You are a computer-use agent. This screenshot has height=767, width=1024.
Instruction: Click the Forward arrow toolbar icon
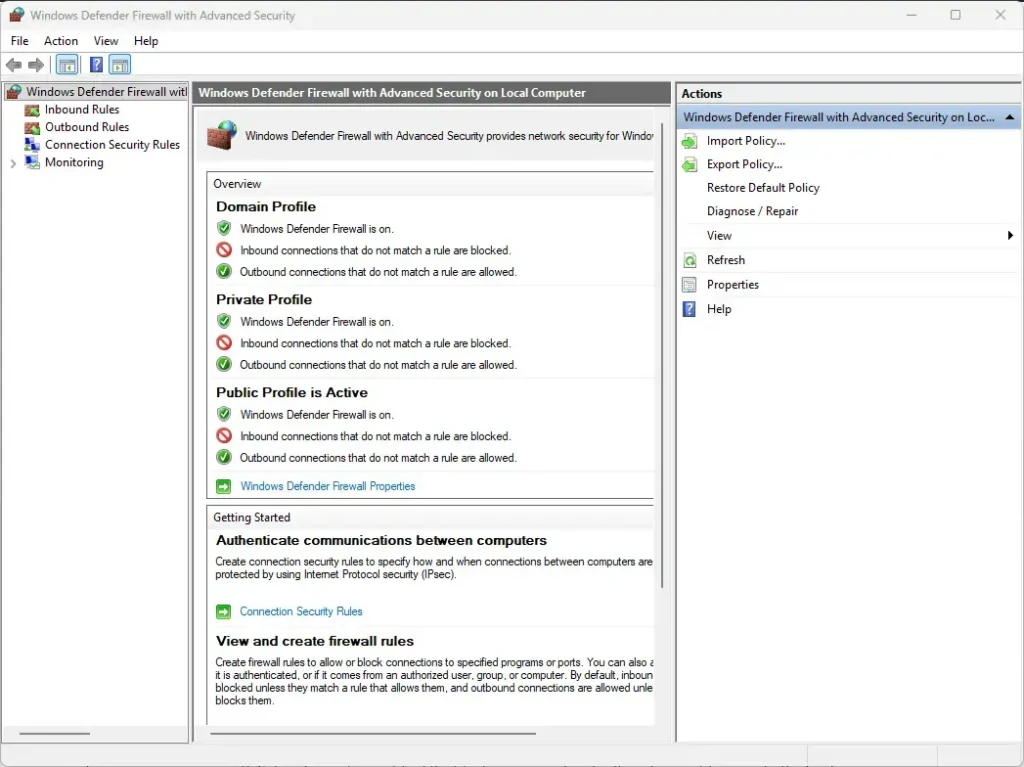[37, 65]
